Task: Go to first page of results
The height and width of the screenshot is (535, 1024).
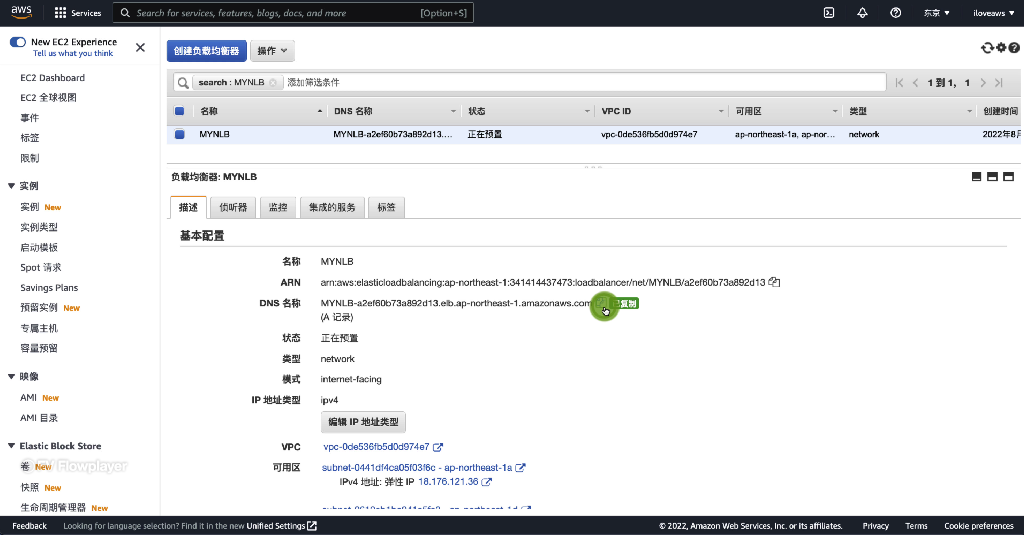Action: [x=899, y=82]
